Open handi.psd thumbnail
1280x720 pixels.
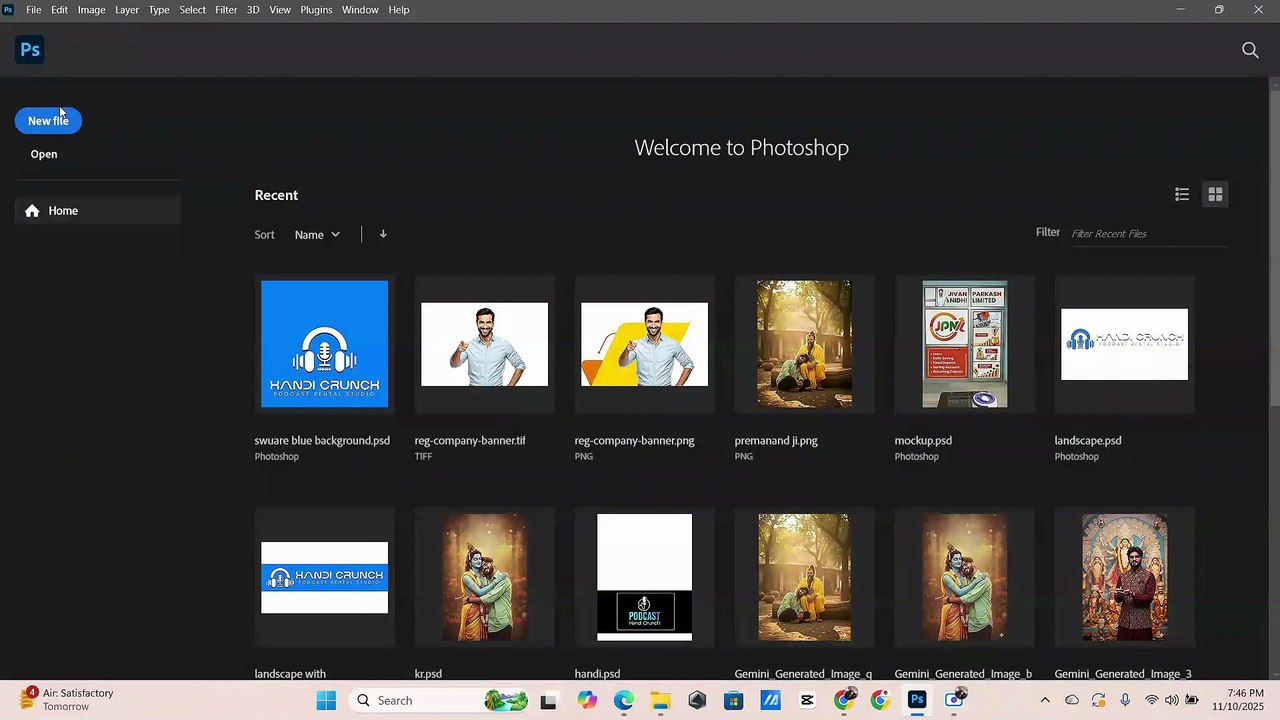point(645,577)
